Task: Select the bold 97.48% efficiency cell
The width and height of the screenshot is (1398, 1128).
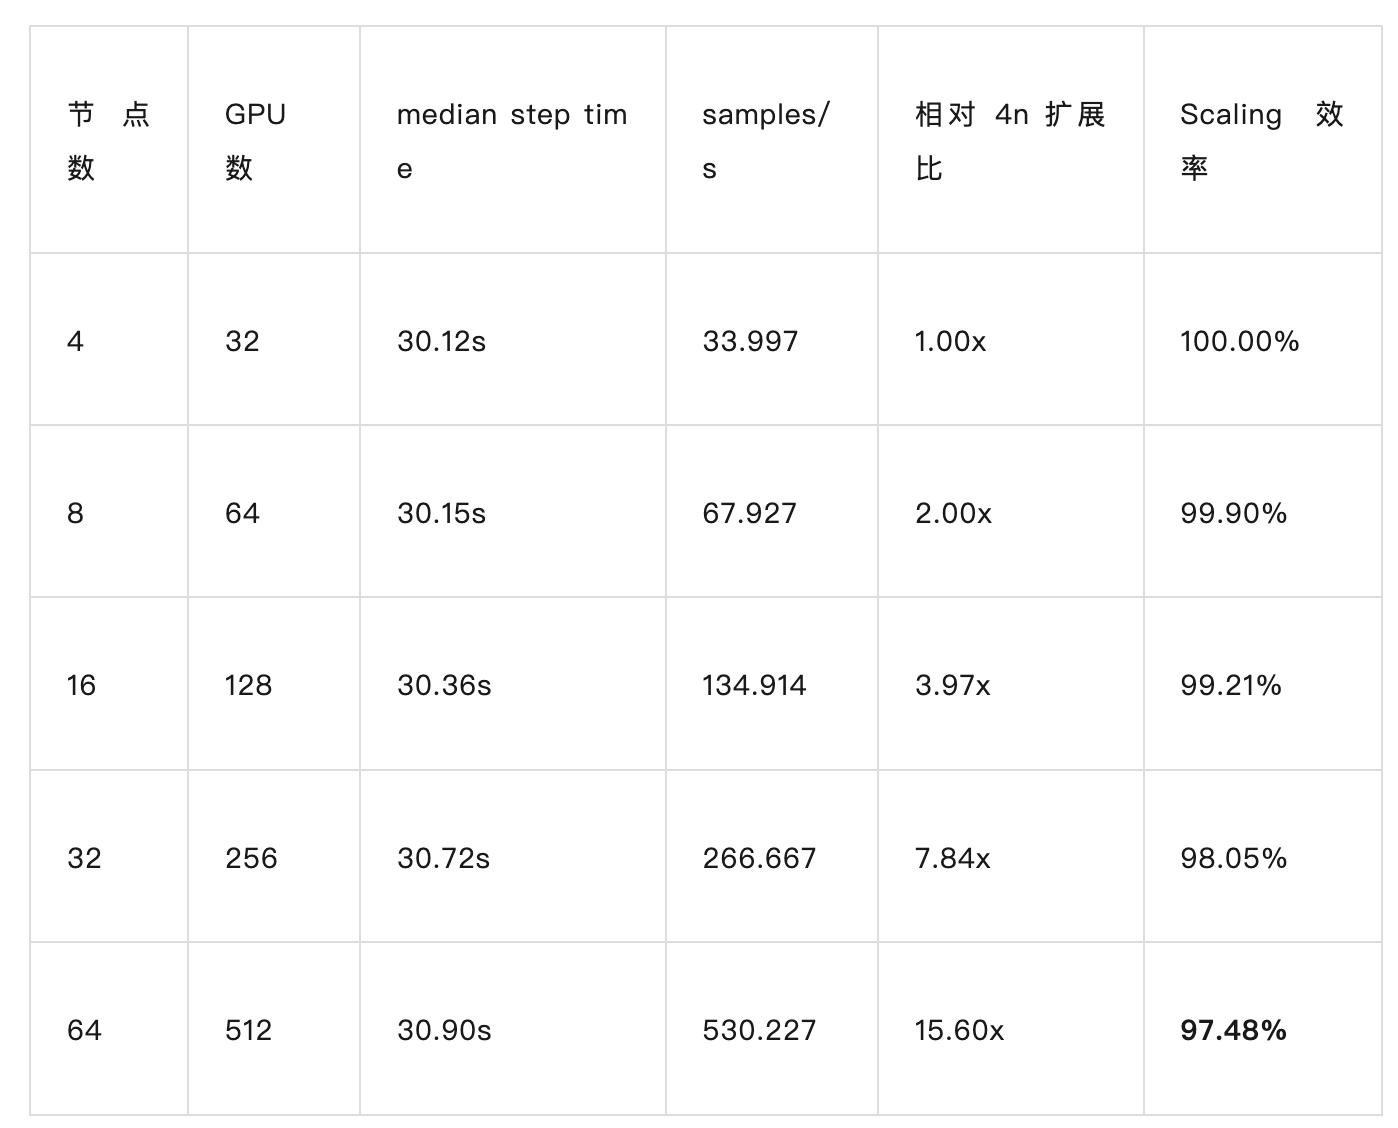Action: tap(1263, 1029)
